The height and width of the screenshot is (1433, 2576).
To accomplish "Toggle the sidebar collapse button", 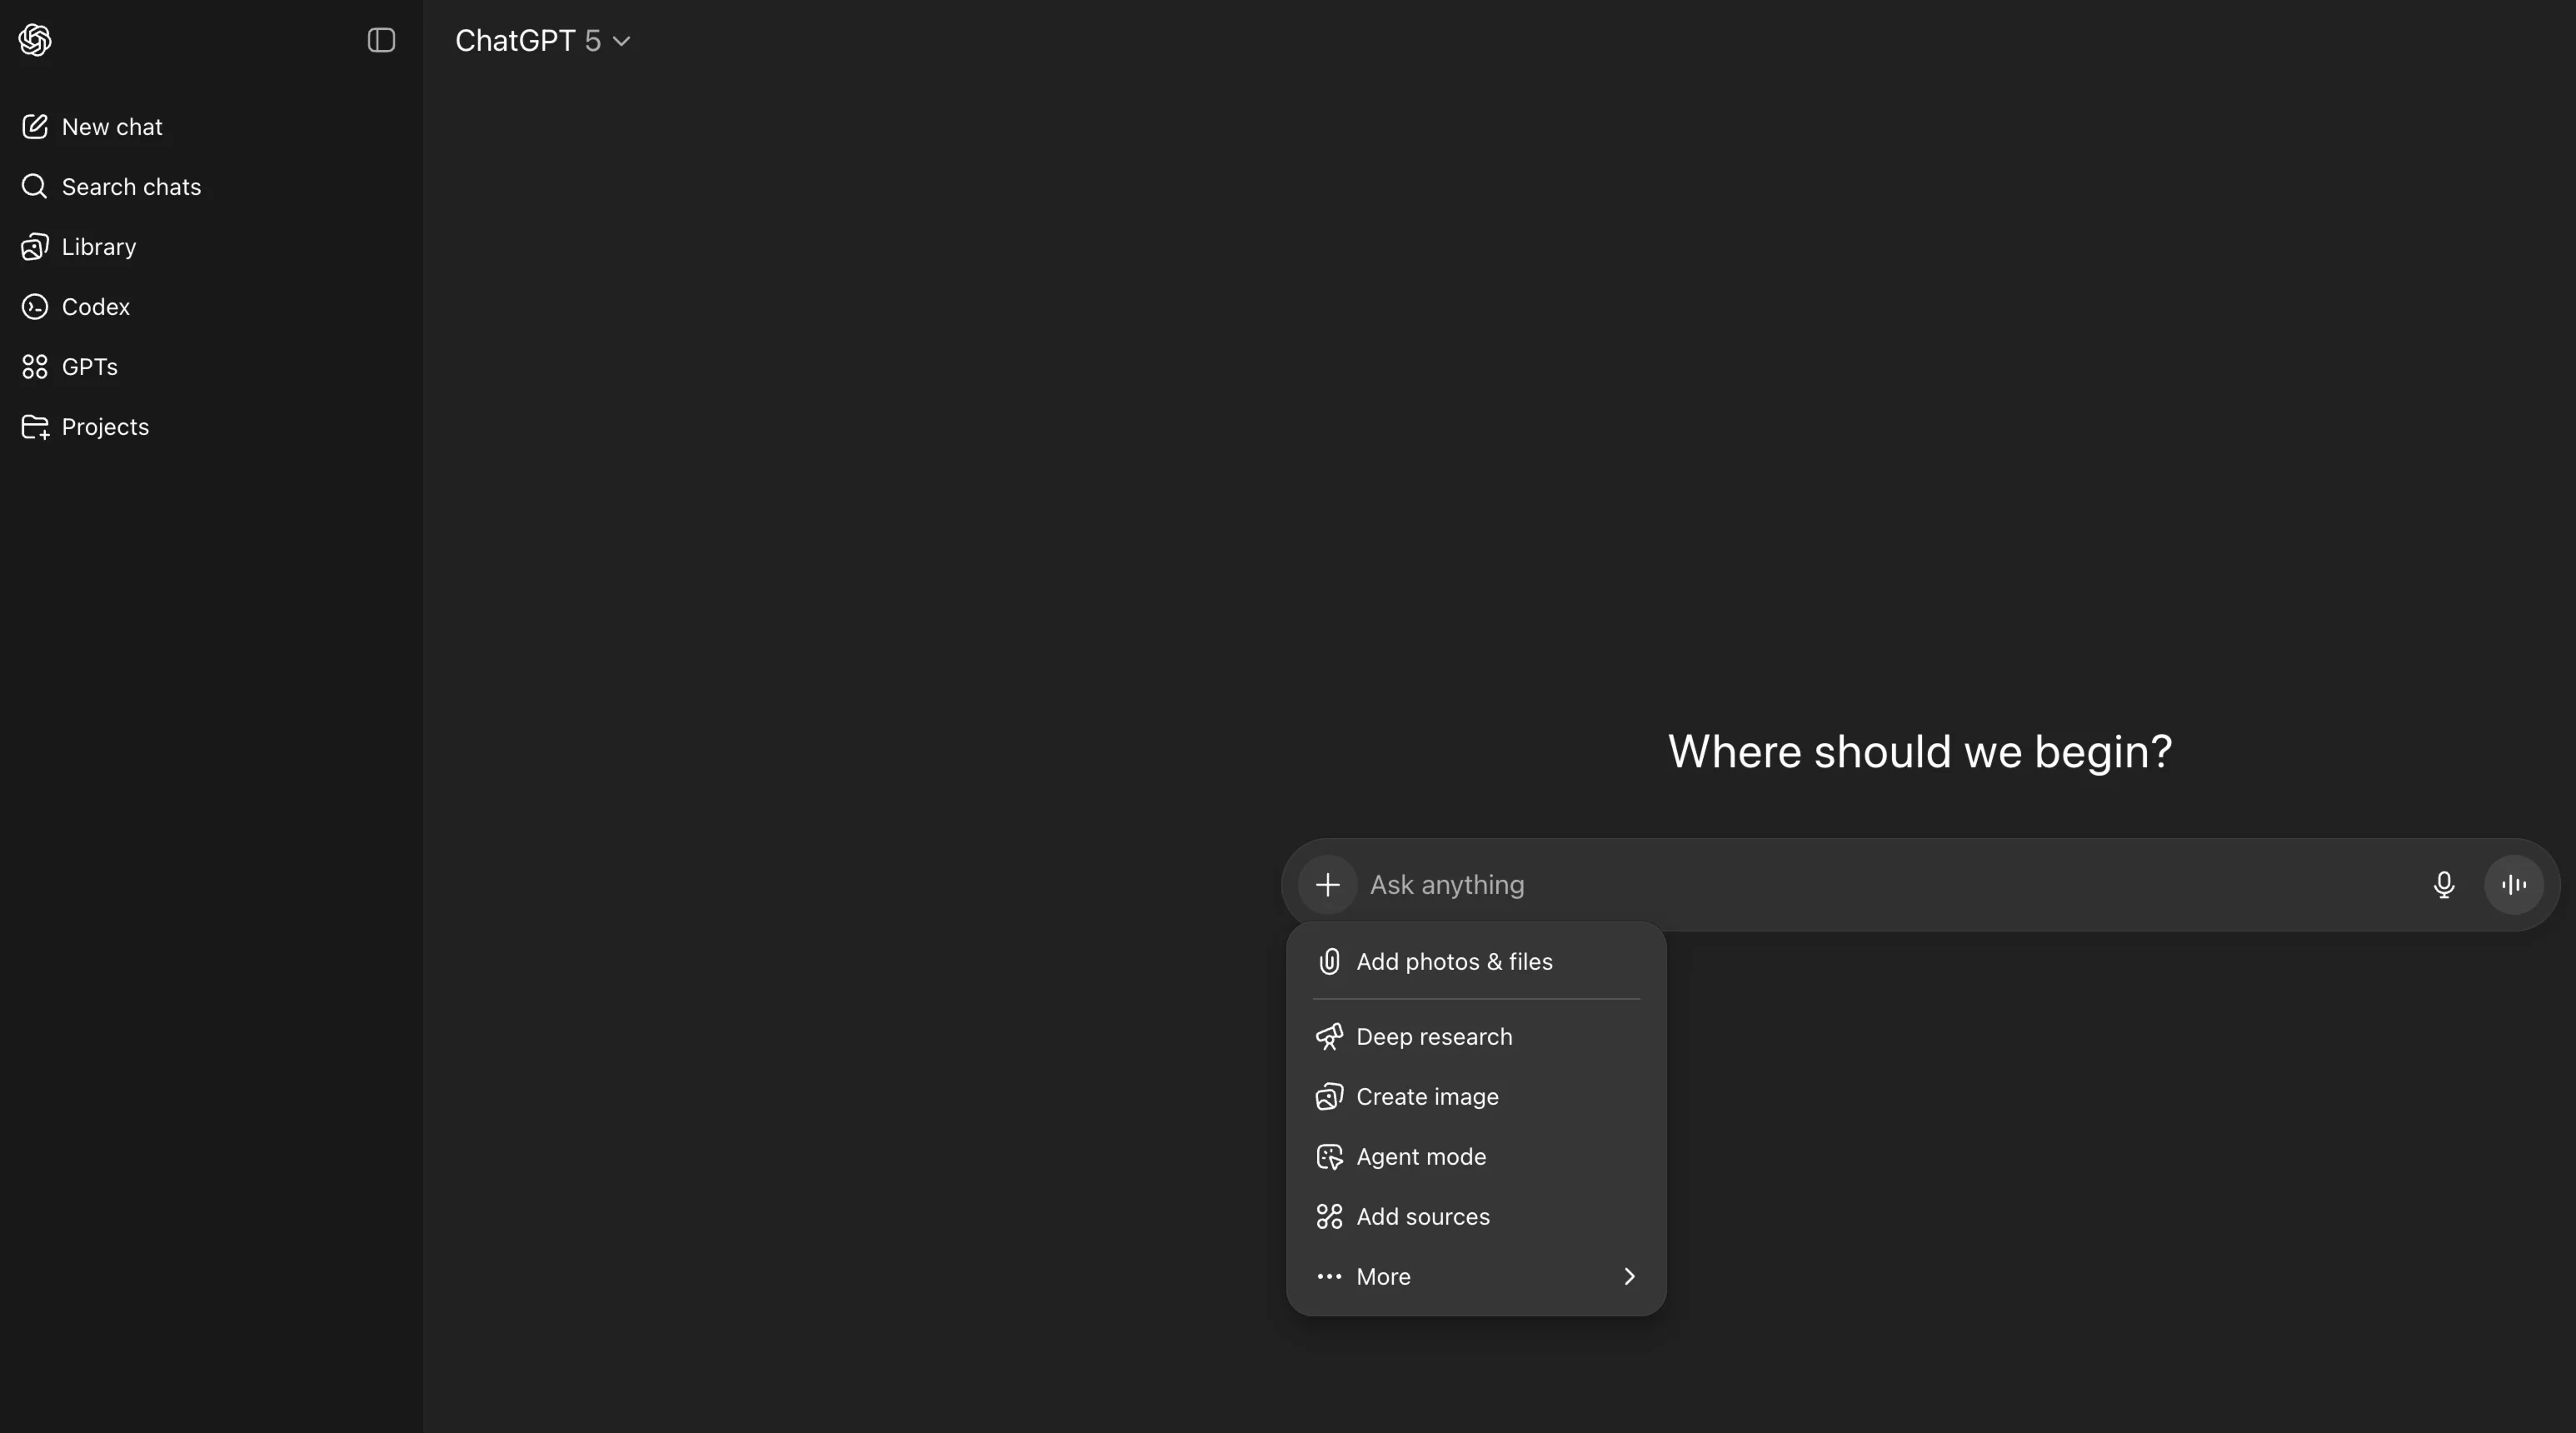I will (x=381, y=40).
